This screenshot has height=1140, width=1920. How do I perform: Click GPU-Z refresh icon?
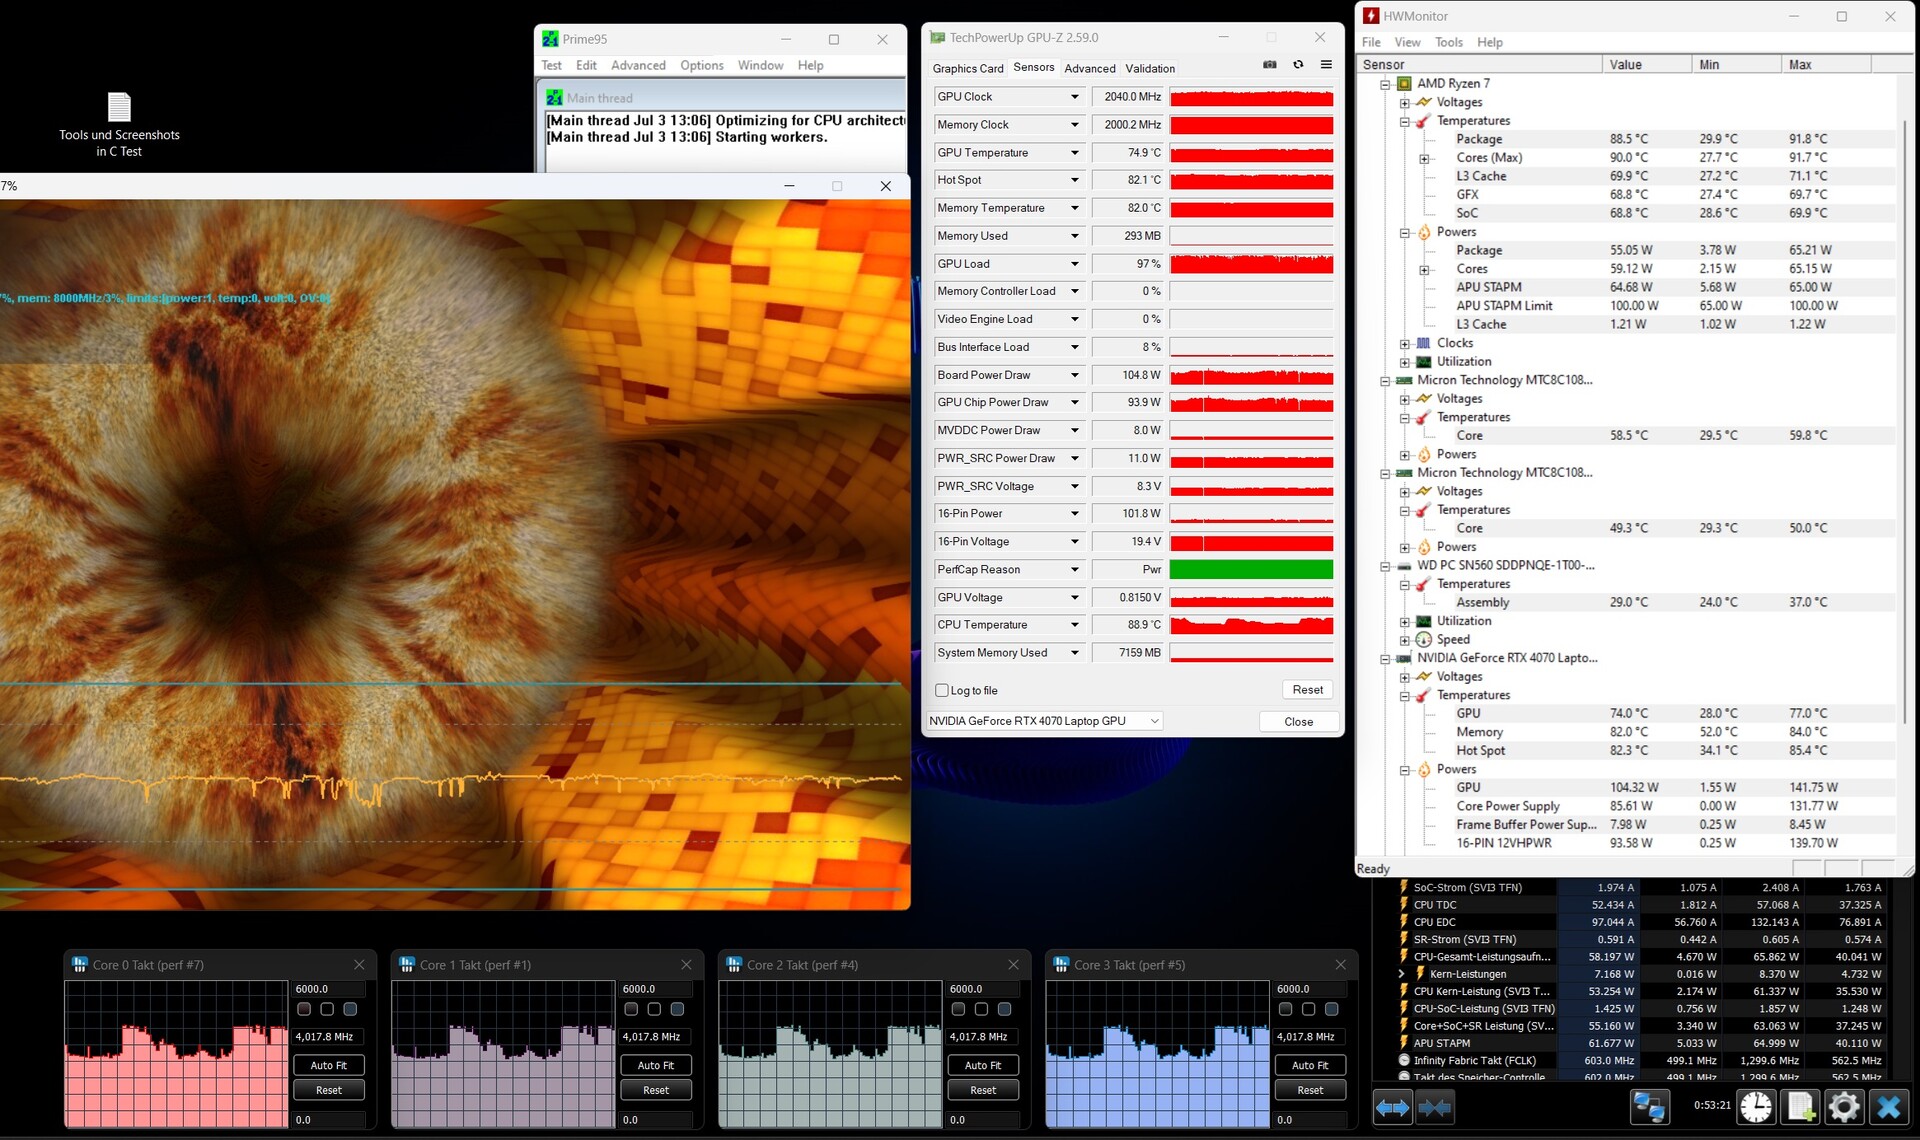click(1298, 65)
